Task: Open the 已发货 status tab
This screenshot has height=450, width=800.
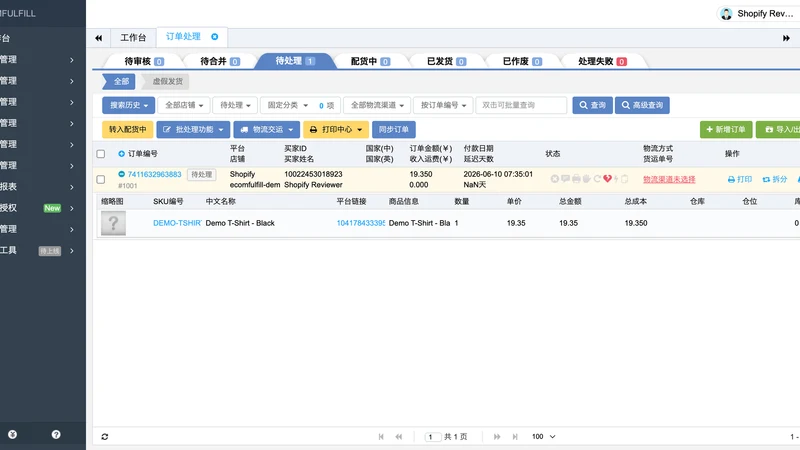Action: coord(446,61)
